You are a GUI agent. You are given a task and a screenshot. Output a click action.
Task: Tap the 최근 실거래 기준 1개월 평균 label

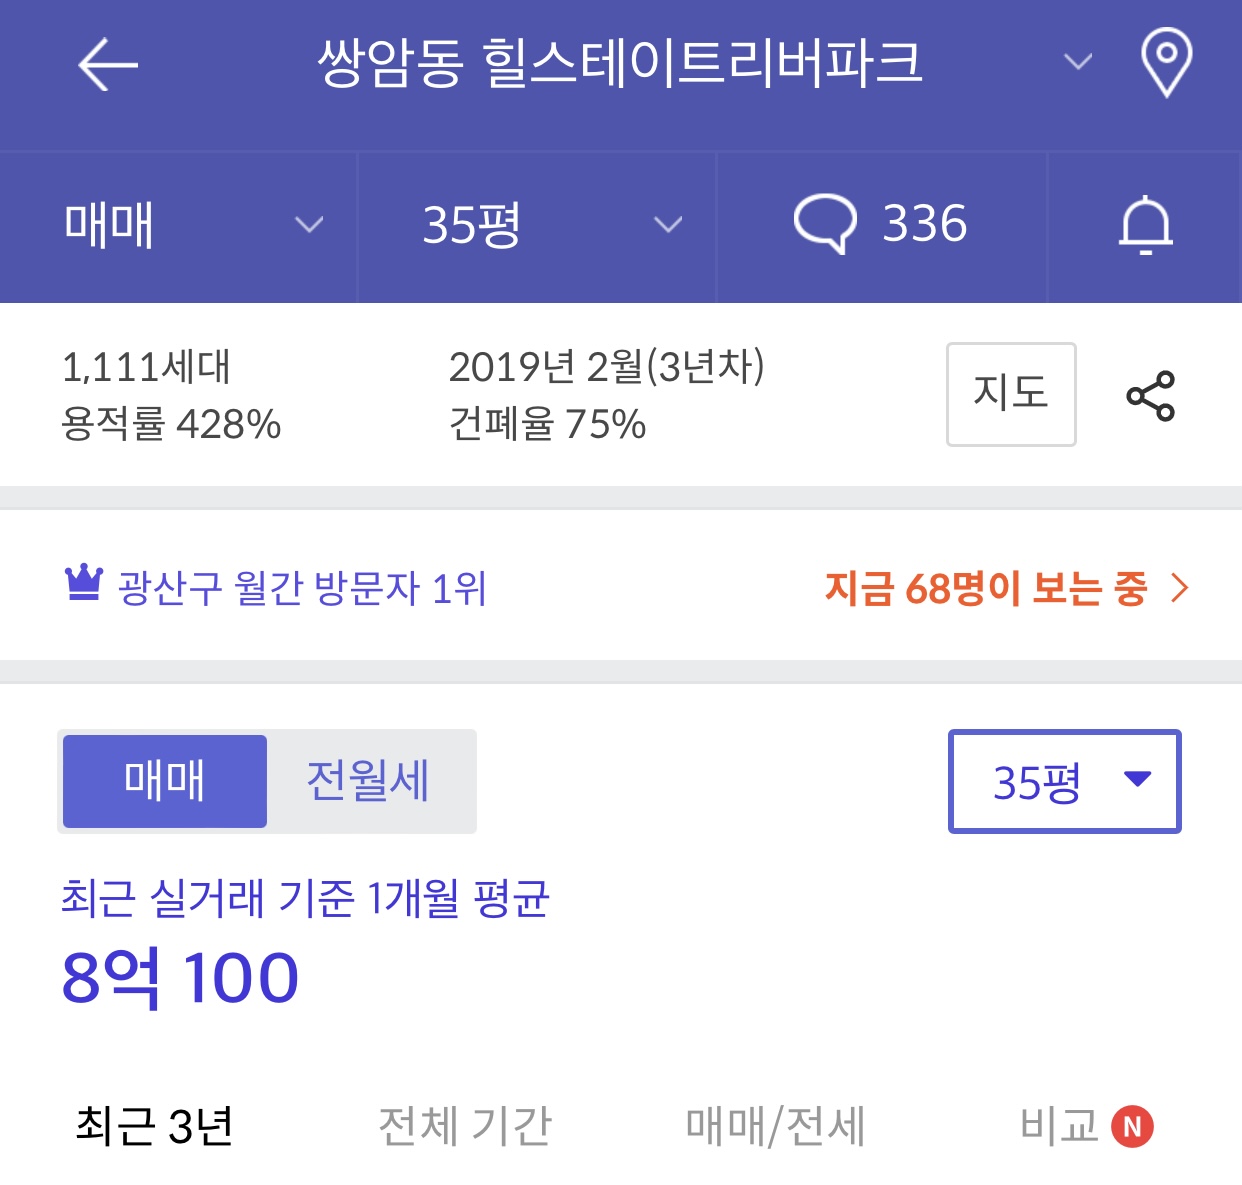point(305,898)
